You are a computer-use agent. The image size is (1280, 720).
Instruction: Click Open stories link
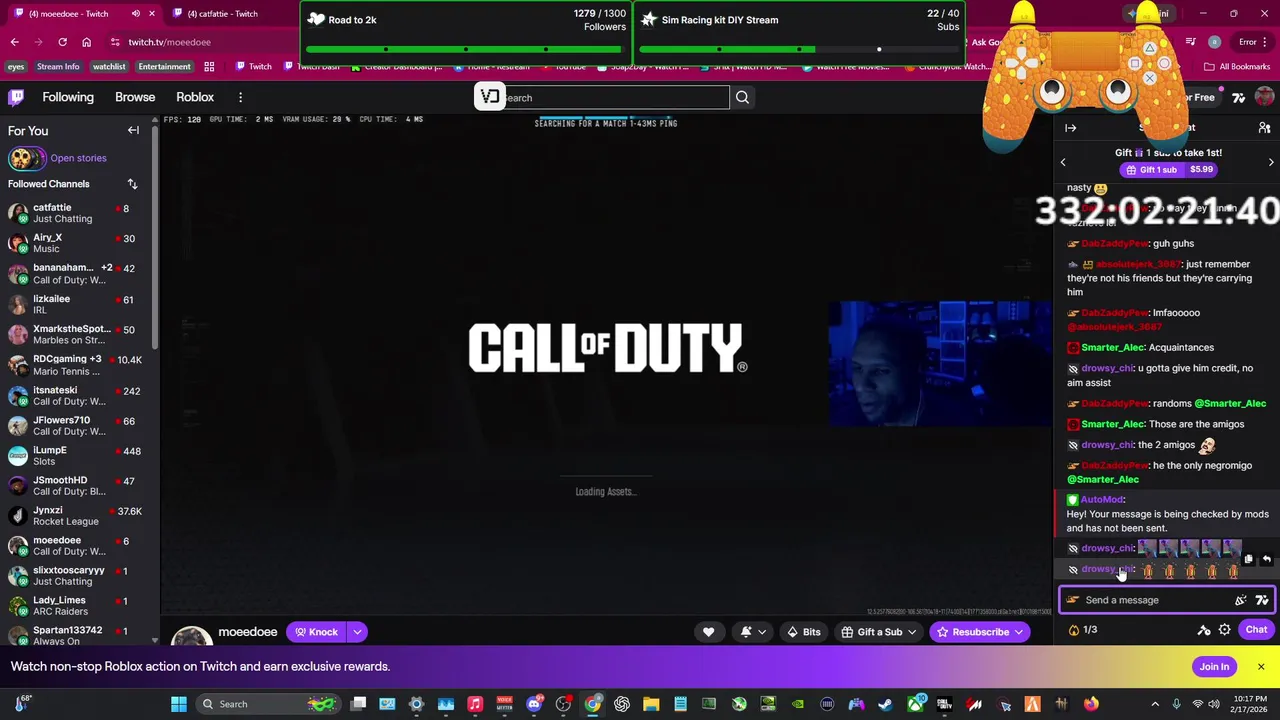coord(78,158)
